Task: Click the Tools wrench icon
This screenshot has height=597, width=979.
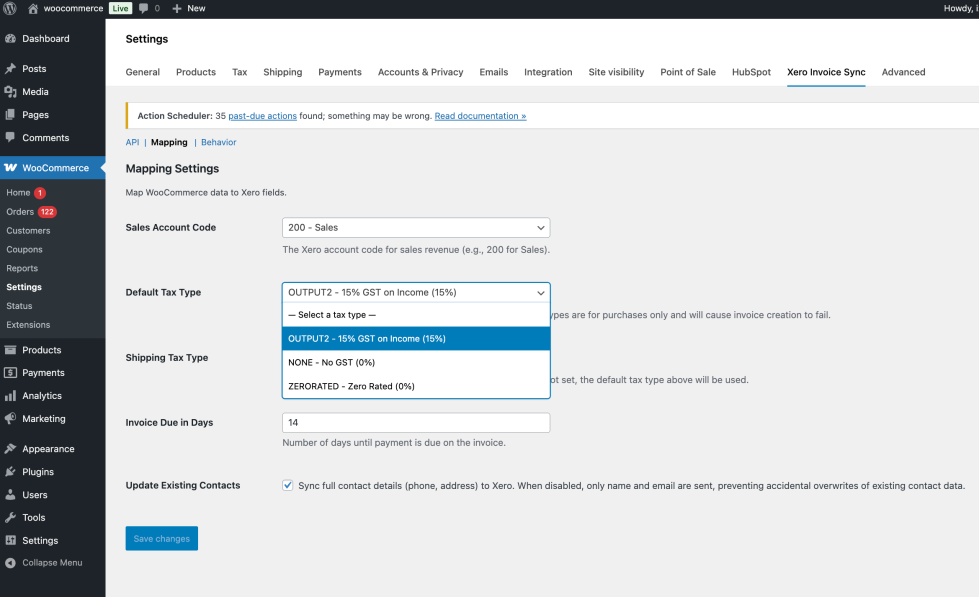Action: click(10, 518)
